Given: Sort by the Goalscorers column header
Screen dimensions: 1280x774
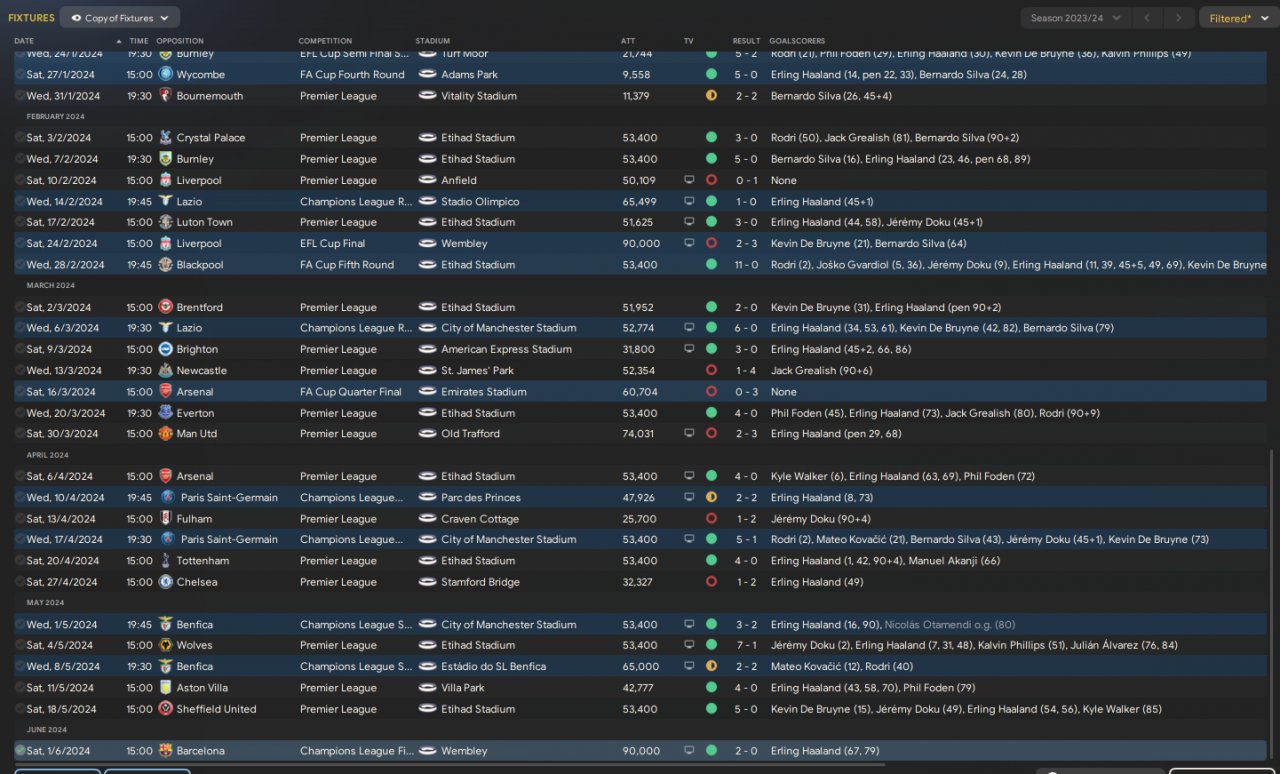Looking at the screenshot, I should click(796, 41).
